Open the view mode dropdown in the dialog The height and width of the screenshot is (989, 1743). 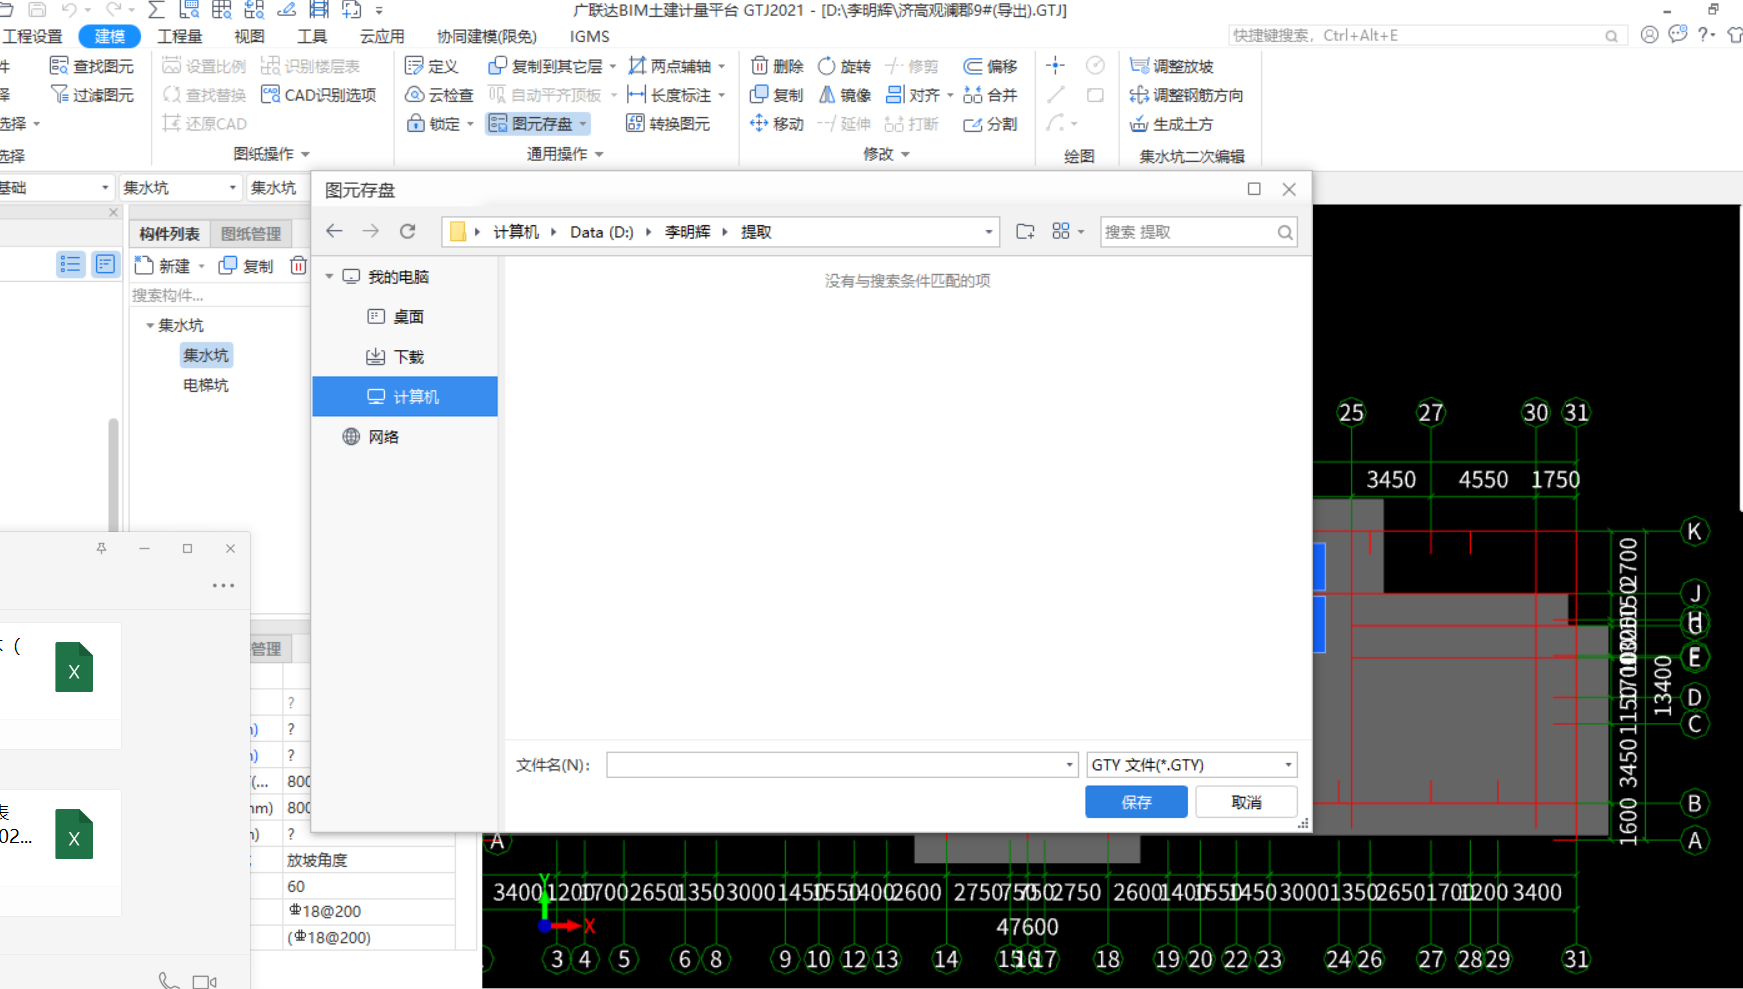click(1081, 232)
